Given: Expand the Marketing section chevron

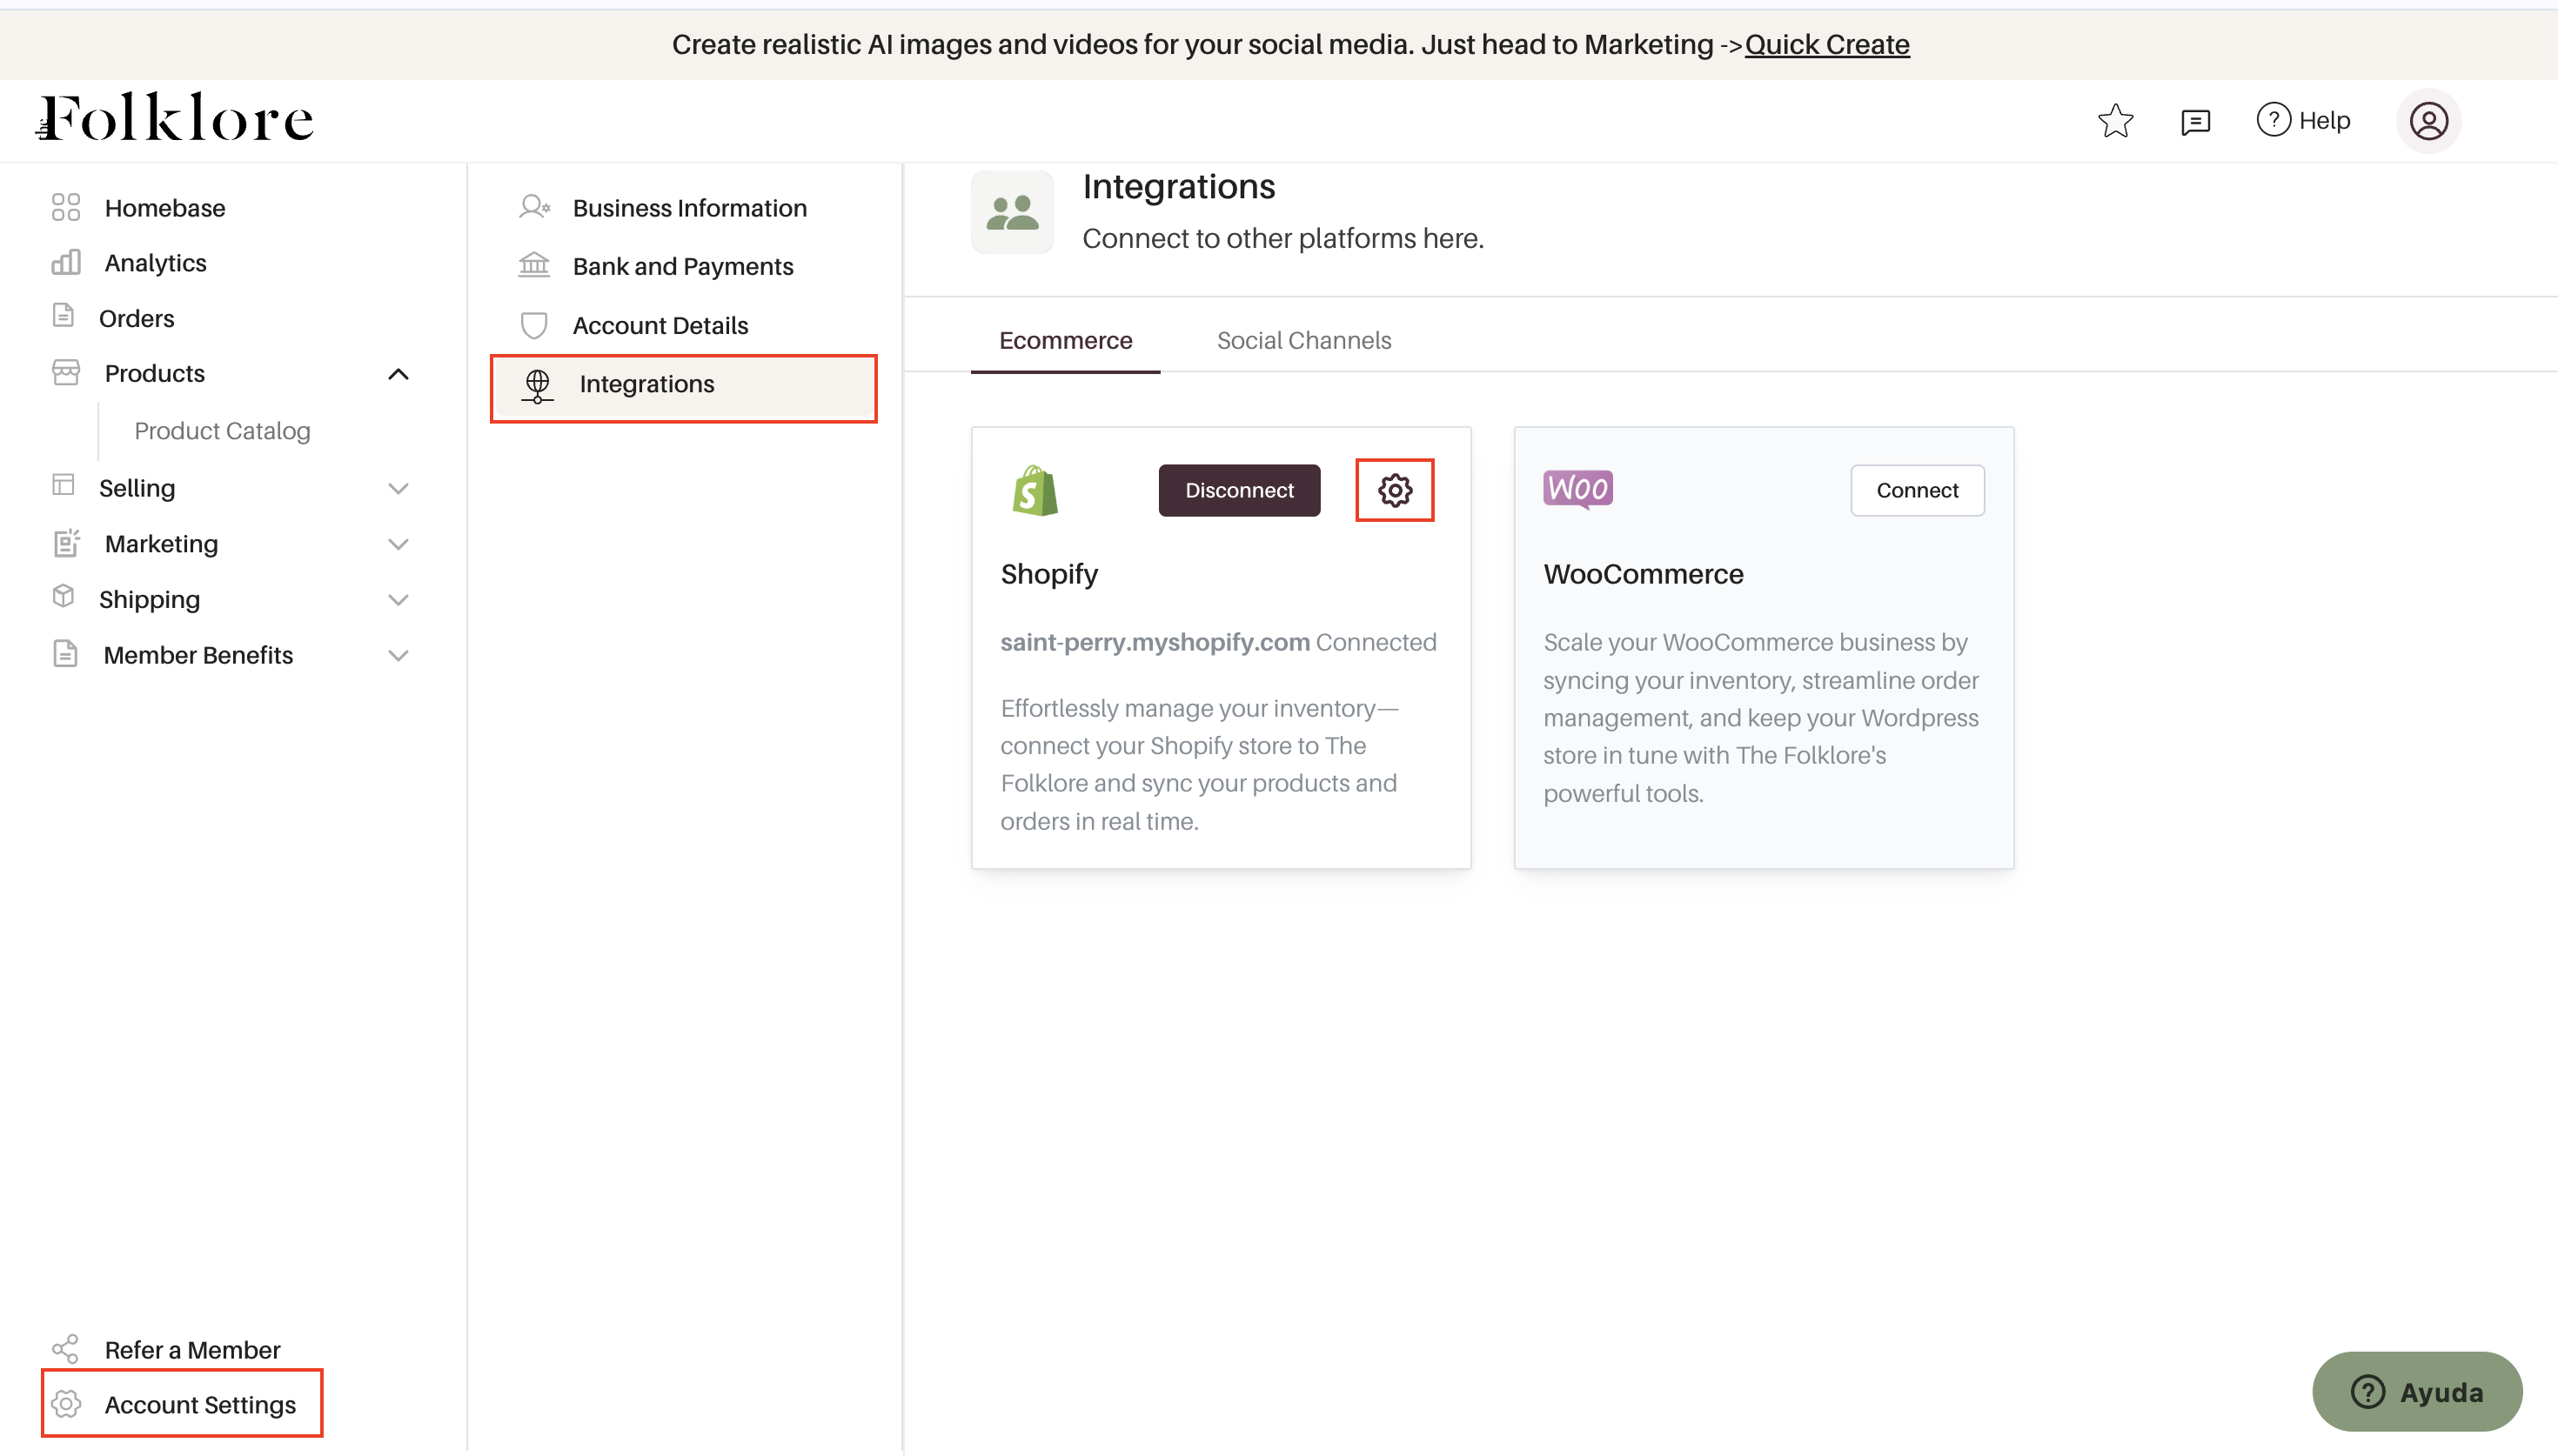Looking at the screenshot, I should click(x=398, y=544).
